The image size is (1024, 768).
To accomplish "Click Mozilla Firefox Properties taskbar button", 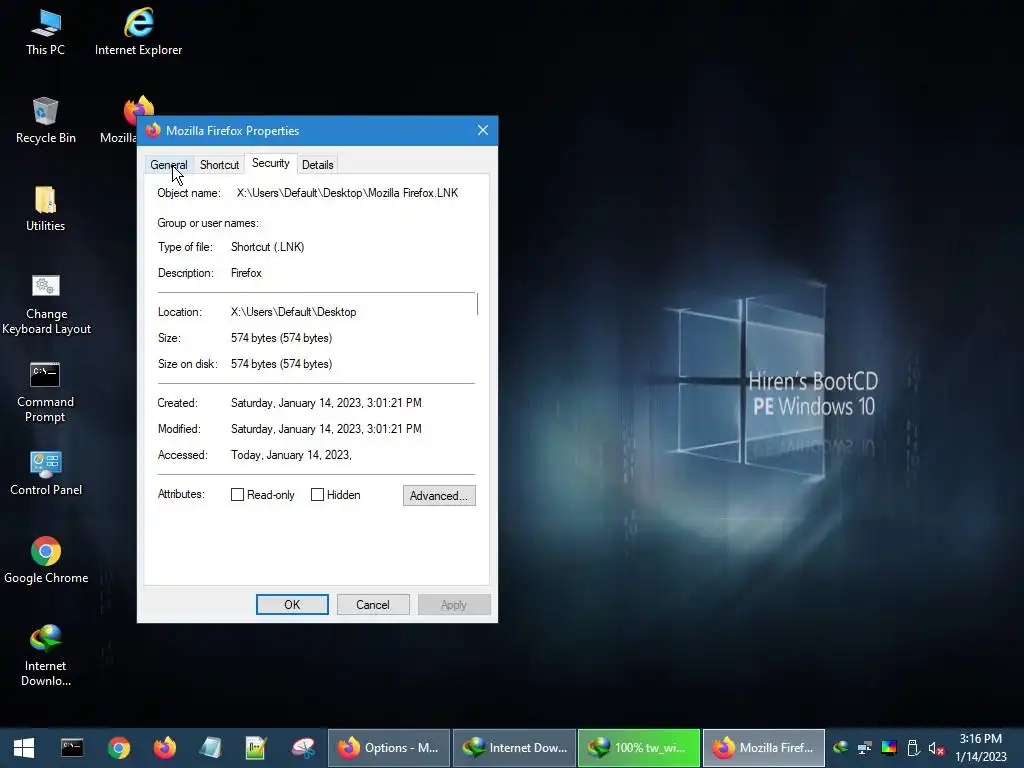I will (763, 748).
